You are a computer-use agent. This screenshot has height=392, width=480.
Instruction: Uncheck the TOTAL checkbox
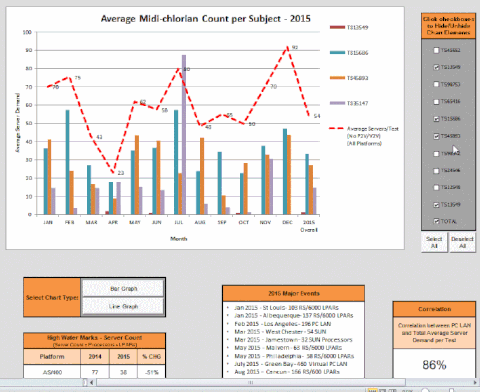pyautogui.click(x=436, y=221)
